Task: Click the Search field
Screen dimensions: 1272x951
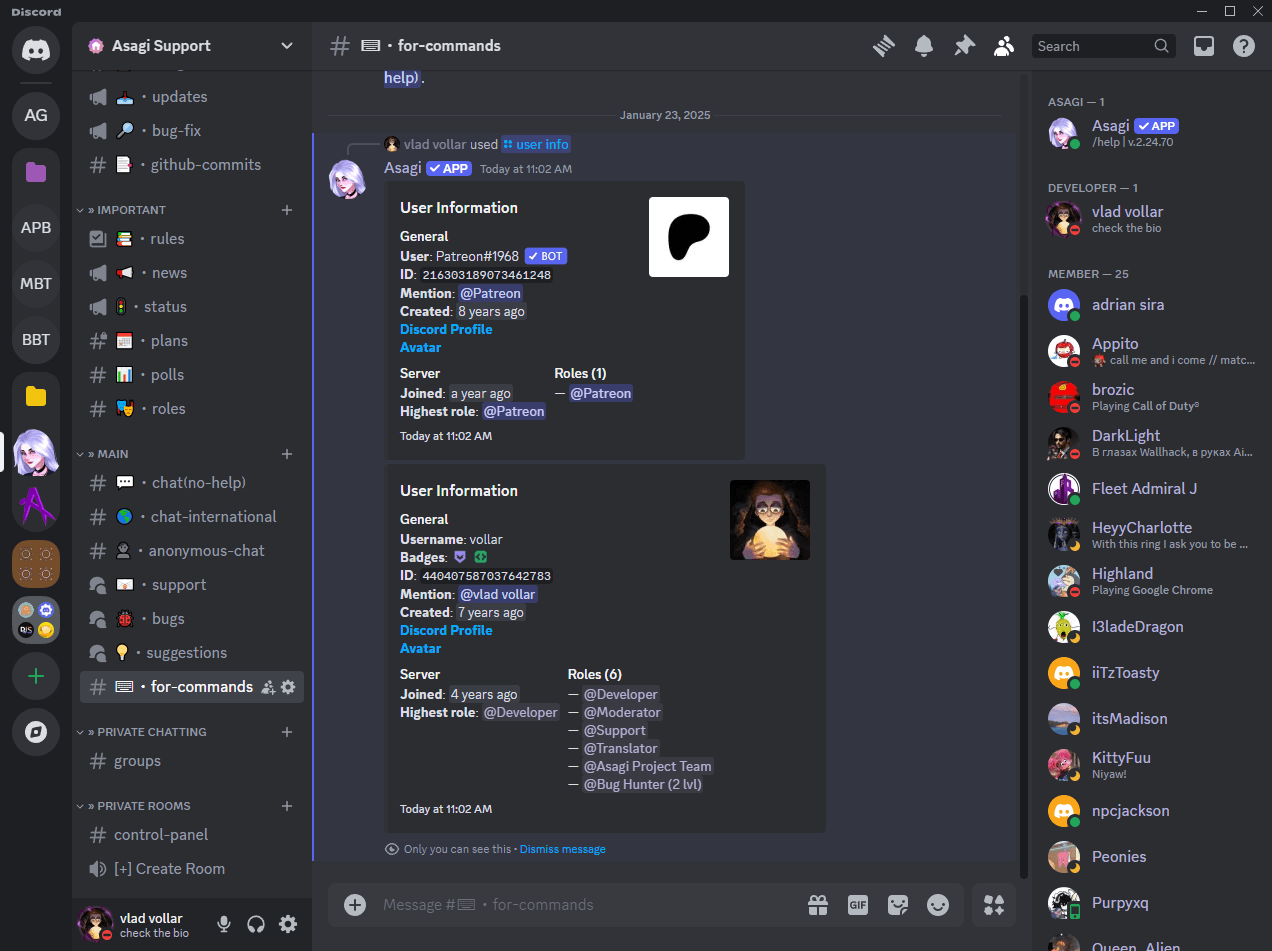Action: point(1103,46)
